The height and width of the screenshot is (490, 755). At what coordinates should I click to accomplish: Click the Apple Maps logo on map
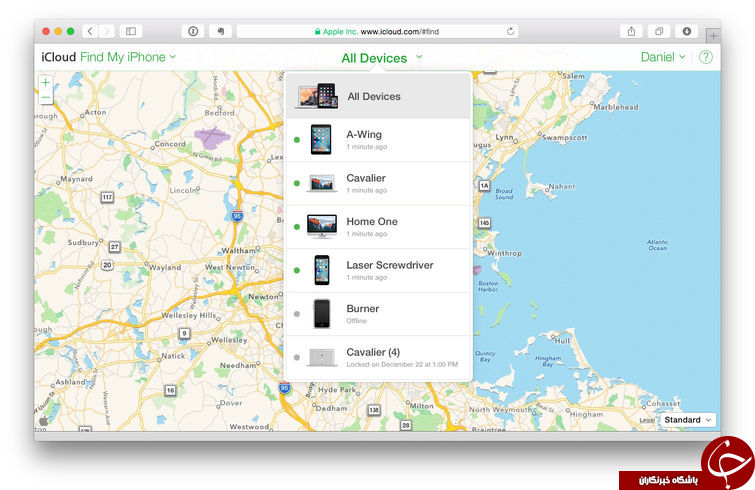[43, 422]
